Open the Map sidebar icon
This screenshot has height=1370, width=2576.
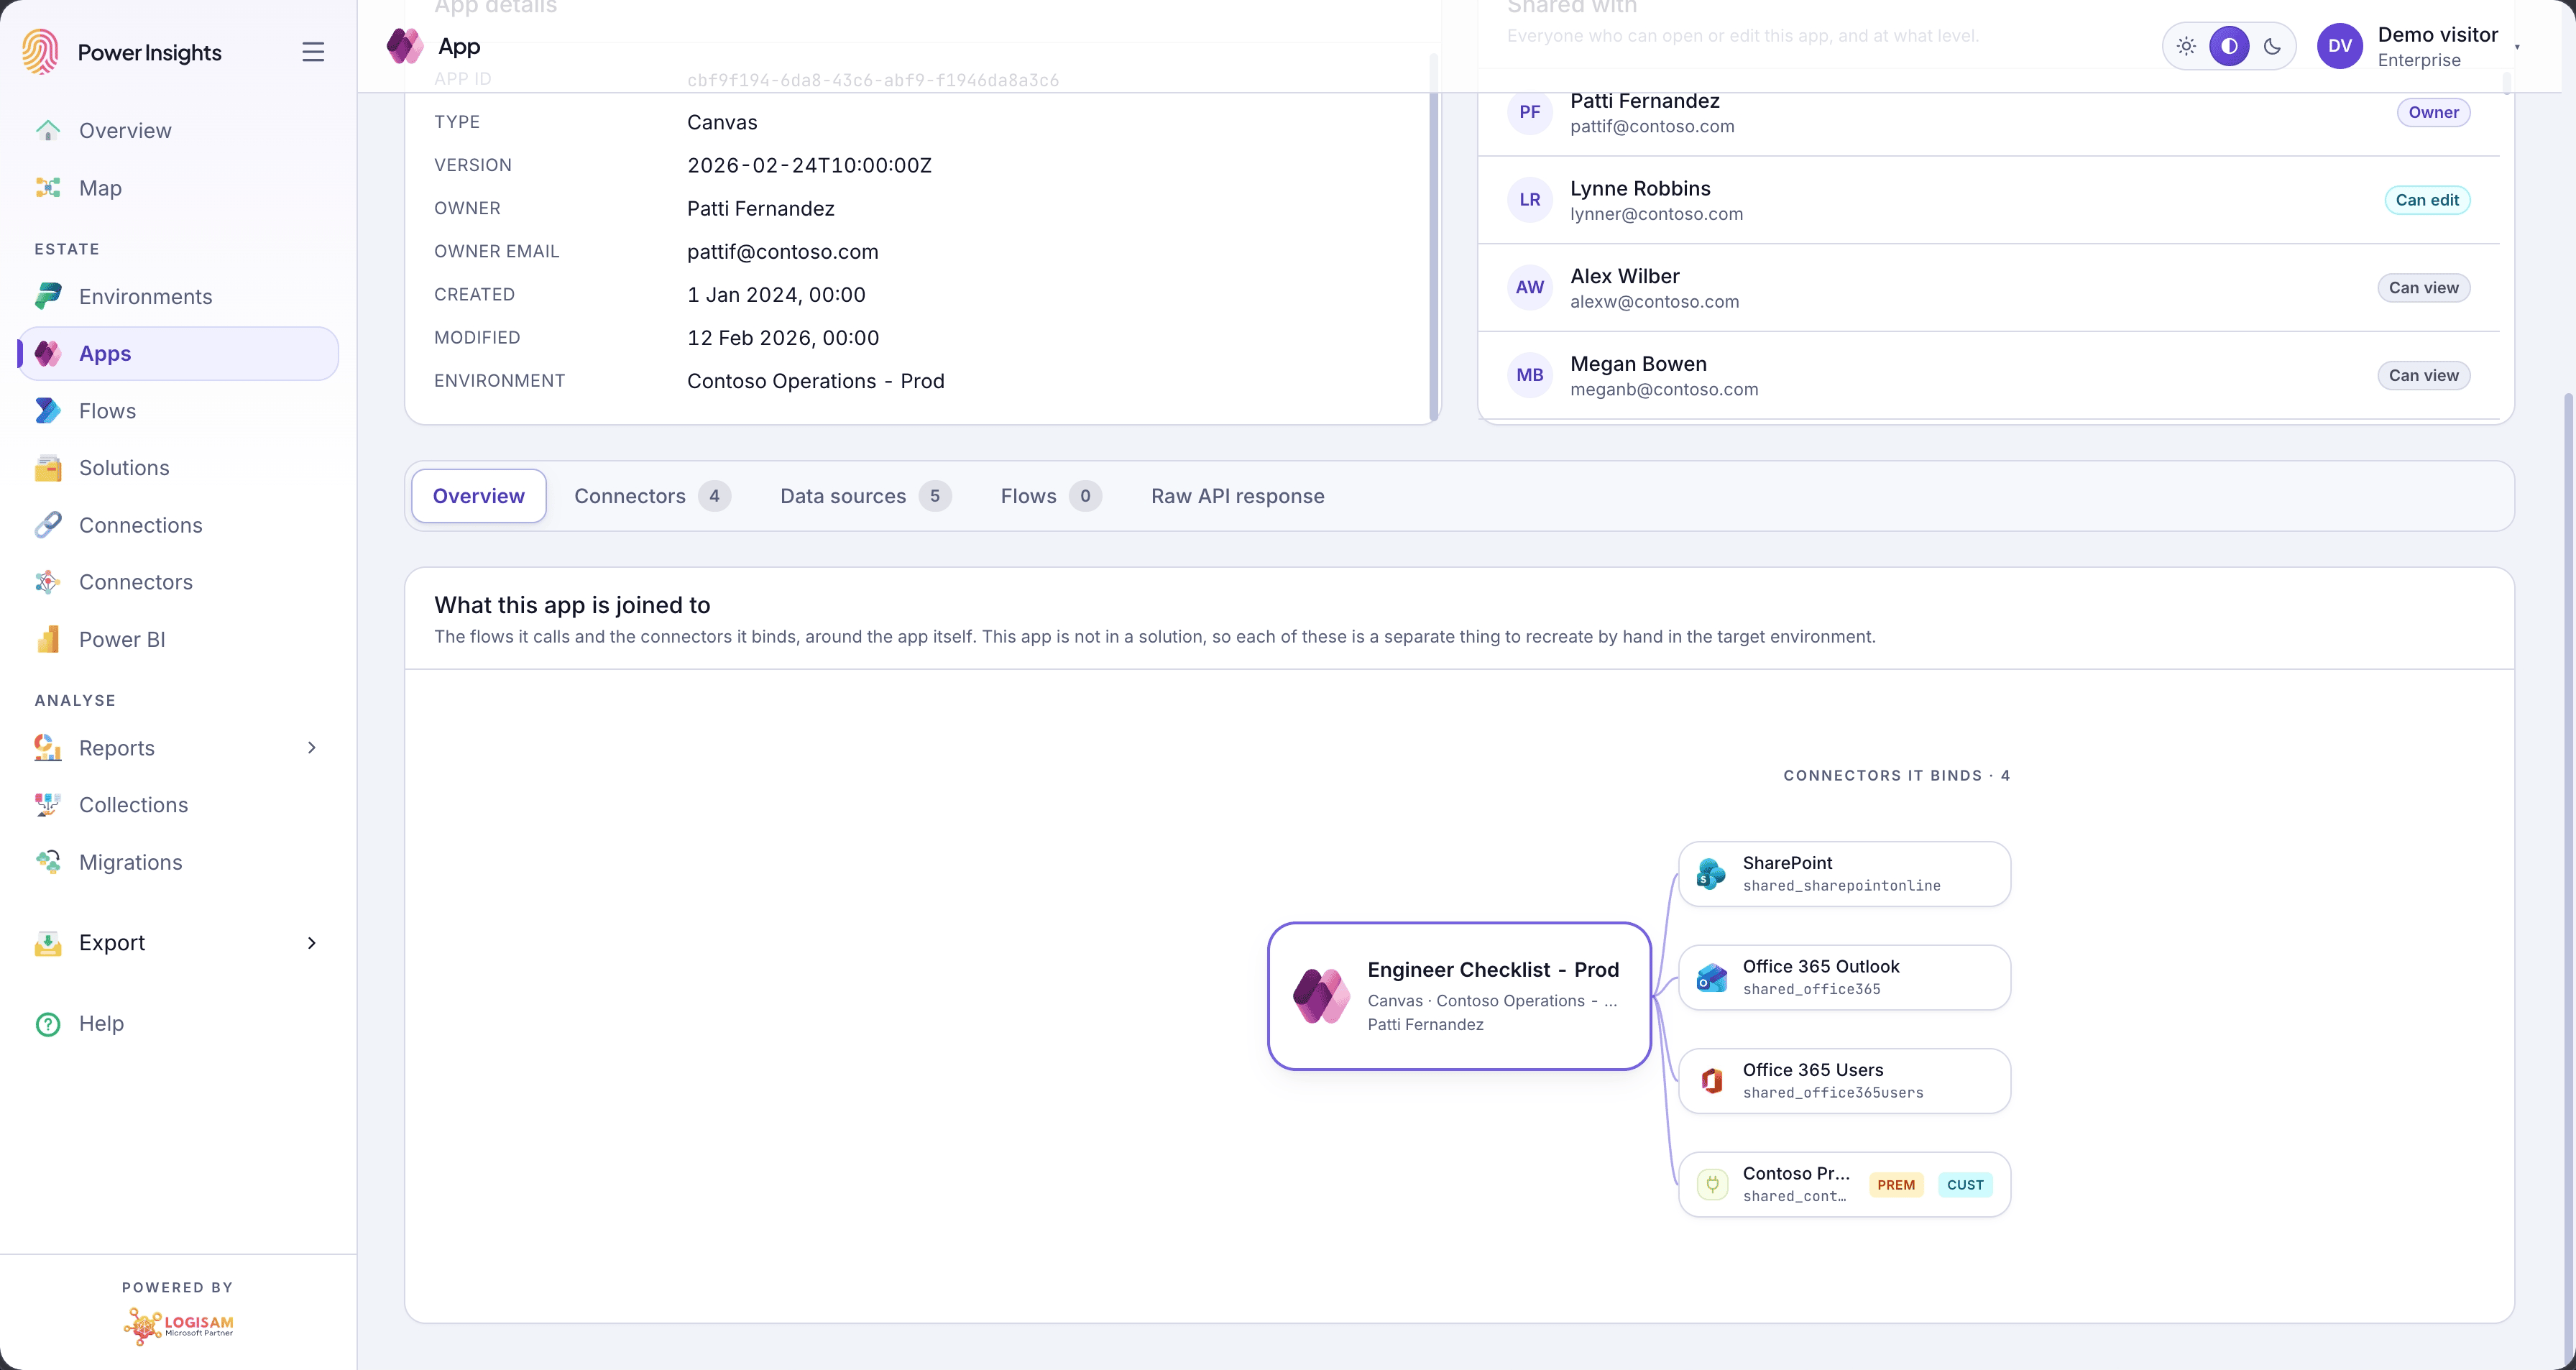(48, 188)
